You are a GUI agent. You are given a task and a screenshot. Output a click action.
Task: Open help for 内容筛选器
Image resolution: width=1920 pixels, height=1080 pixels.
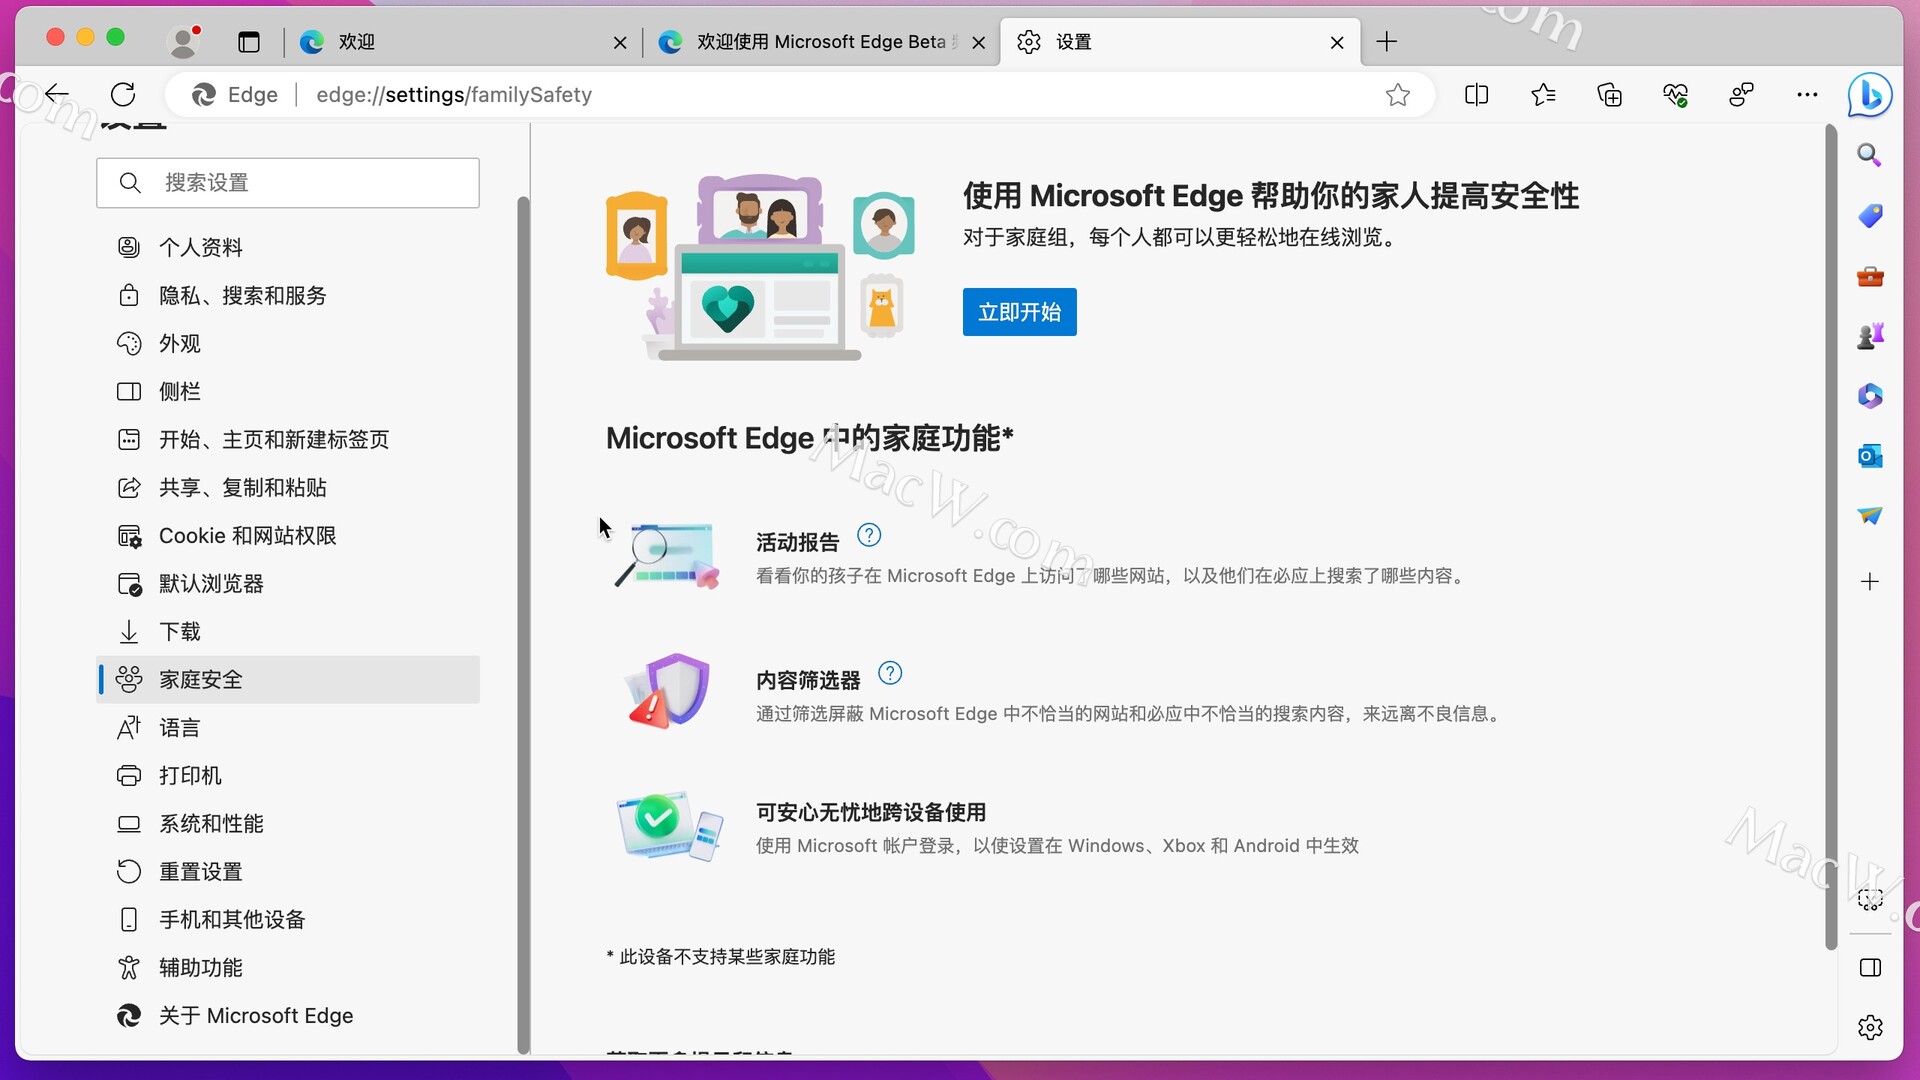click(890, 673)
